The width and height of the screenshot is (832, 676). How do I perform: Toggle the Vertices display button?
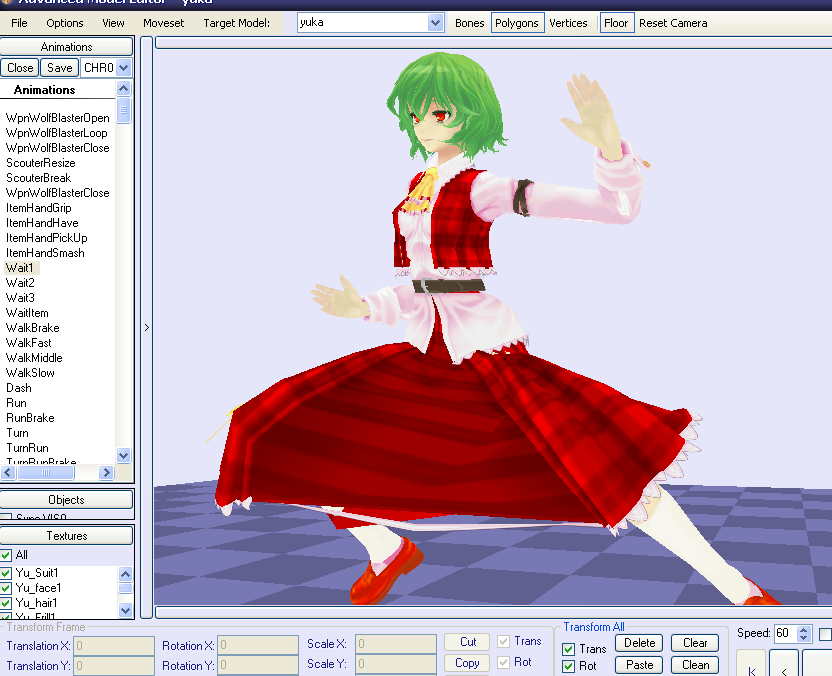568,23
